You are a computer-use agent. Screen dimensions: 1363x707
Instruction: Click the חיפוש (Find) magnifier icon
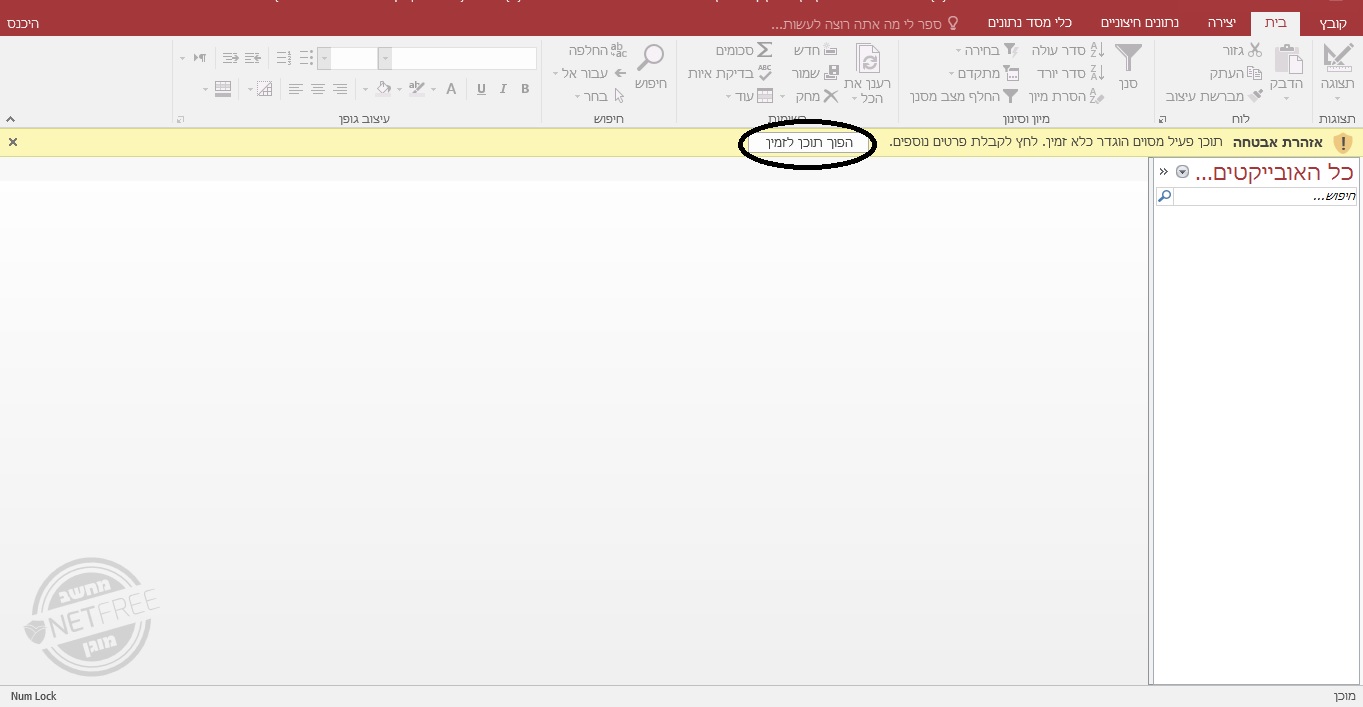[651, 58]
